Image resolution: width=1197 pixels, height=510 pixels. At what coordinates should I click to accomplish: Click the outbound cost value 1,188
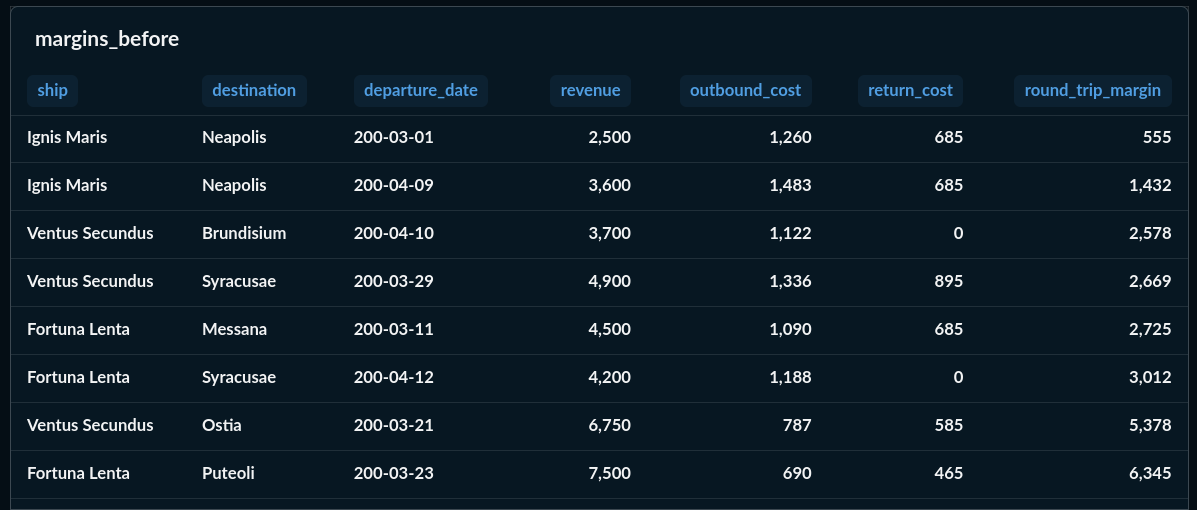click(790, 377)
